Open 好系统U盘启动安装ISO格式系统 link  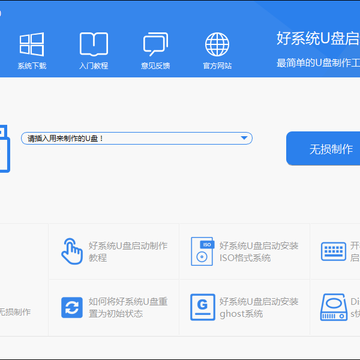[259, 252]
